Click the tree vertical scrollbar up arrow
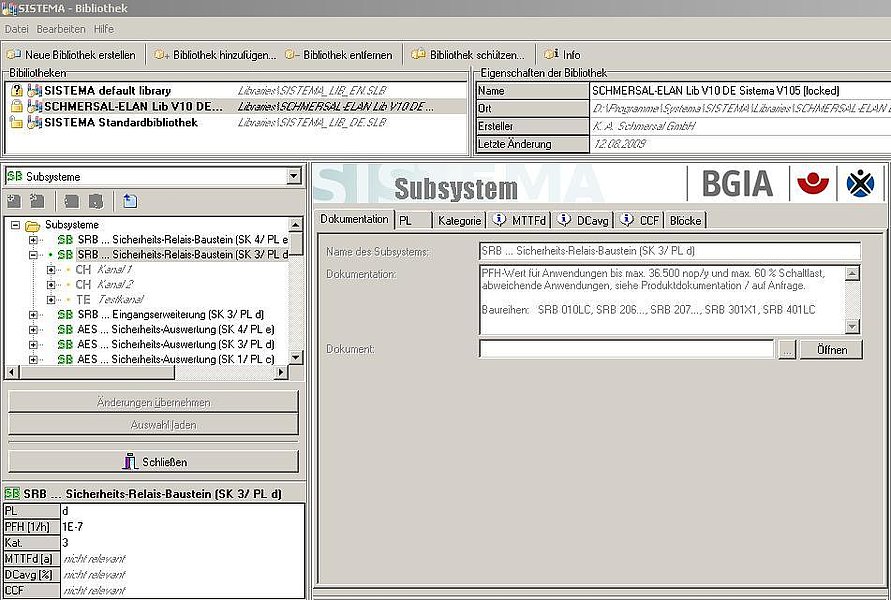The width and height of the screenshot is (891, 600). pyautogui.click(x=295, y=225)
